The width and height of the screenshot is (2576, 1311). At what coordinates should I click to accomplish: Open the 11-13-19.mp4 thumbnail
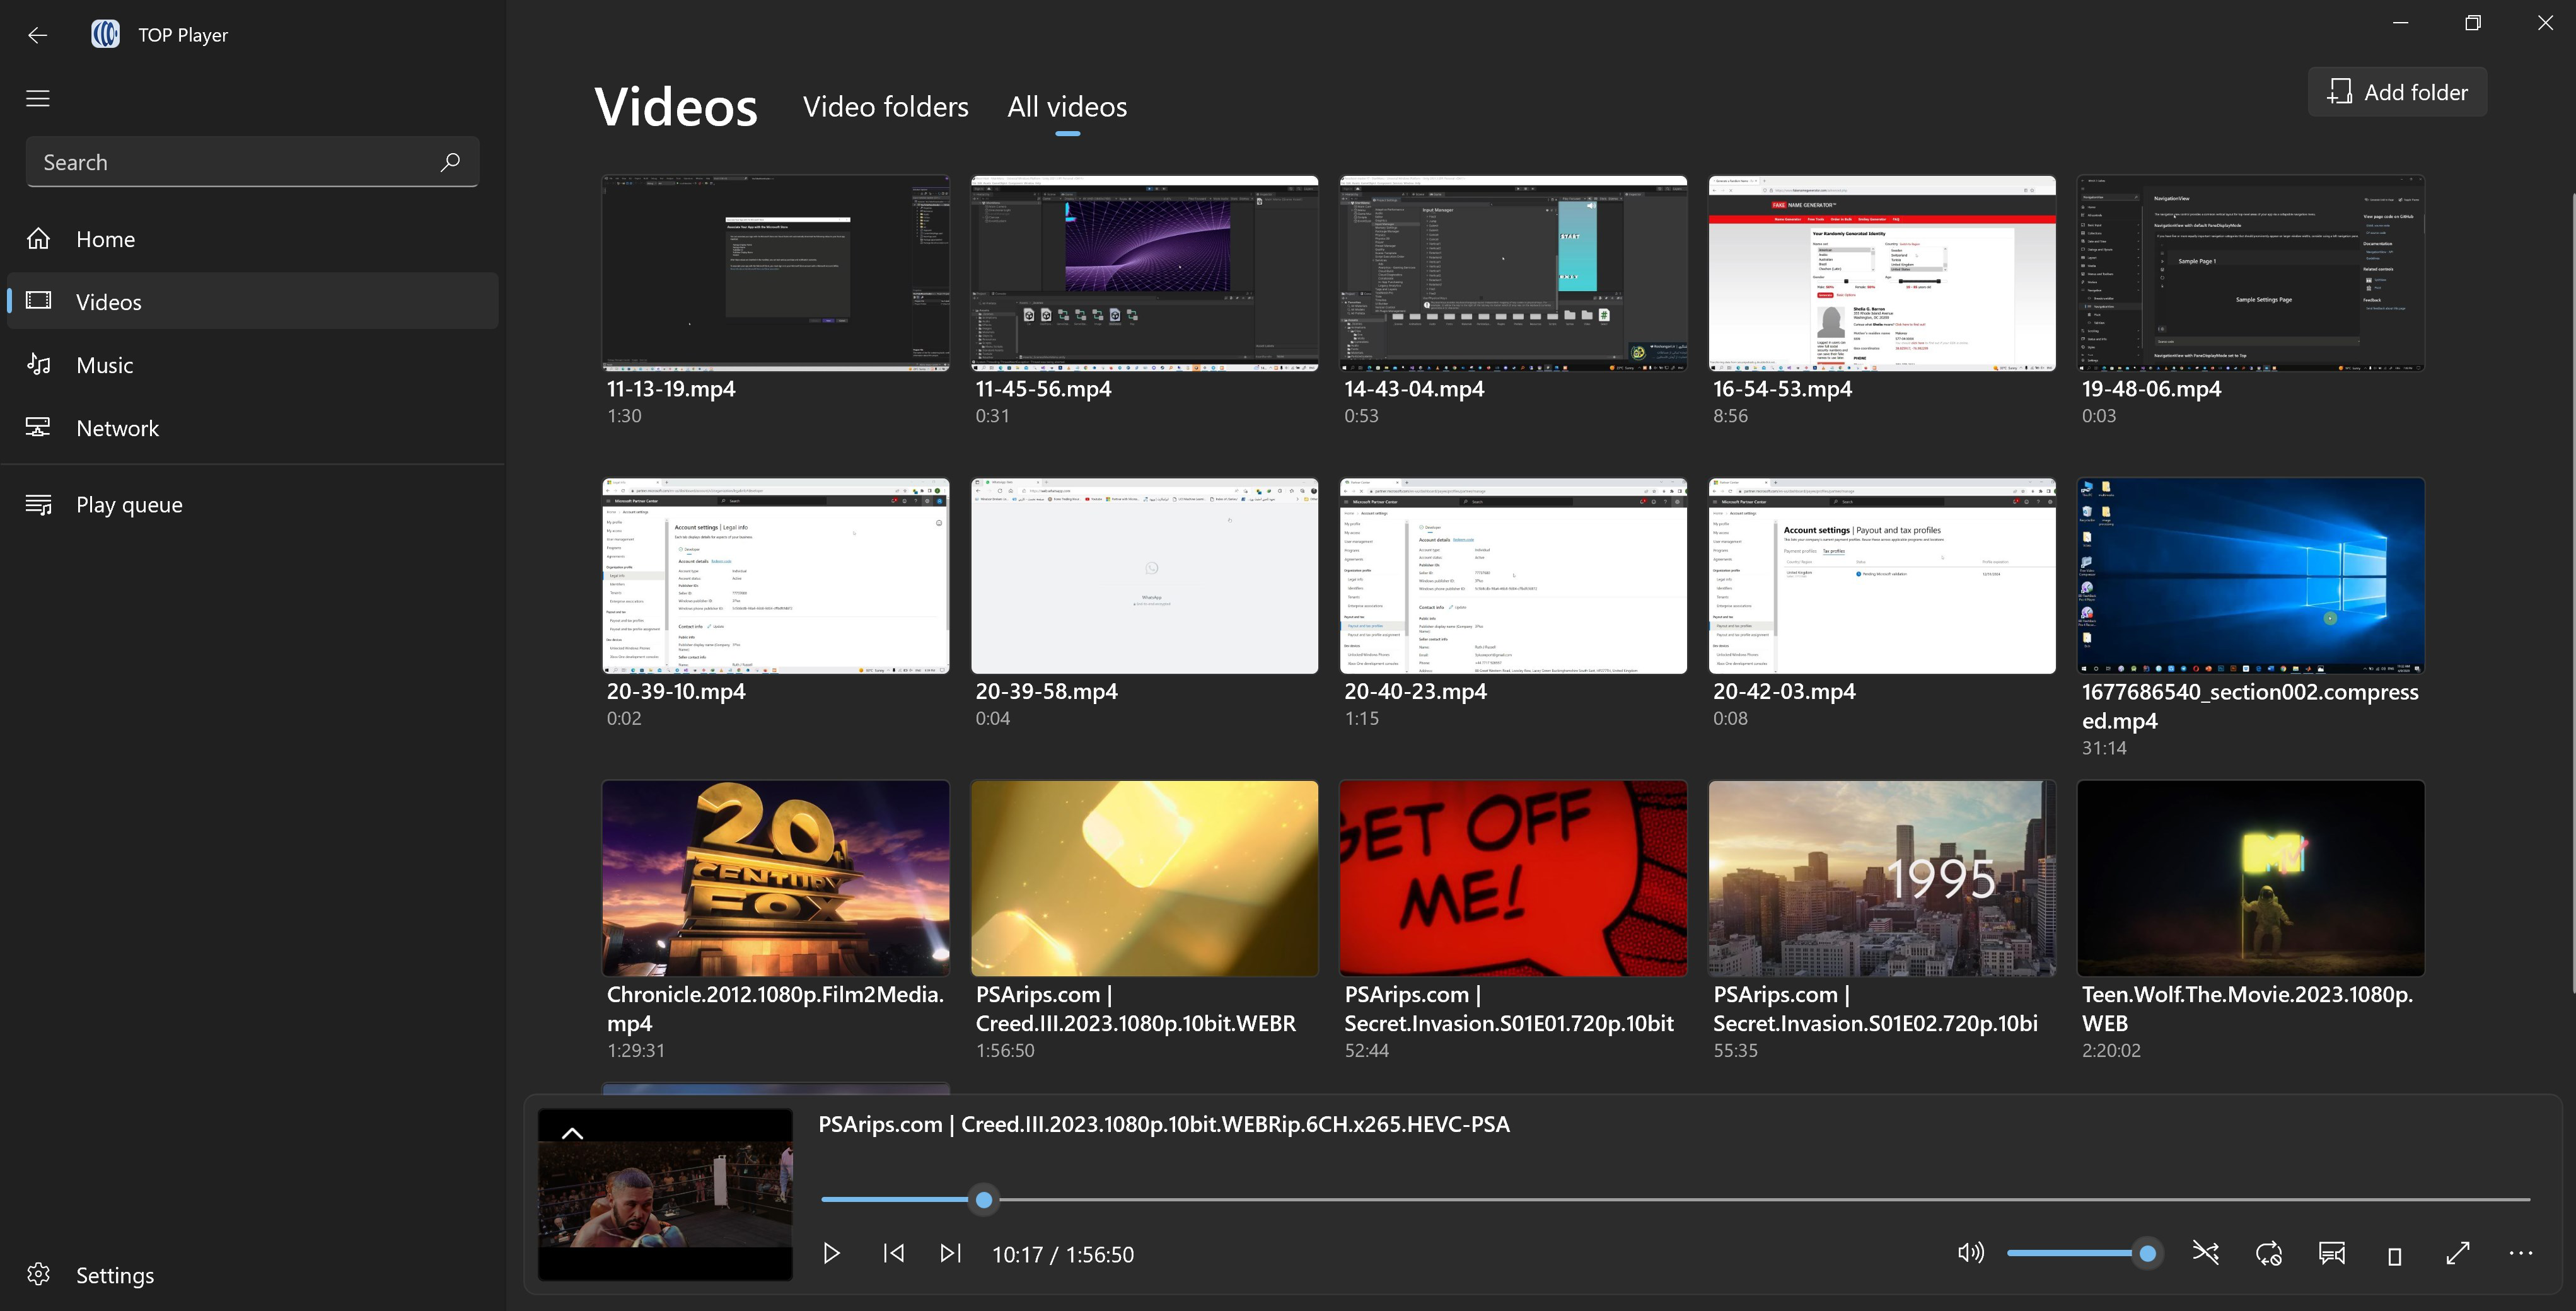776,273
